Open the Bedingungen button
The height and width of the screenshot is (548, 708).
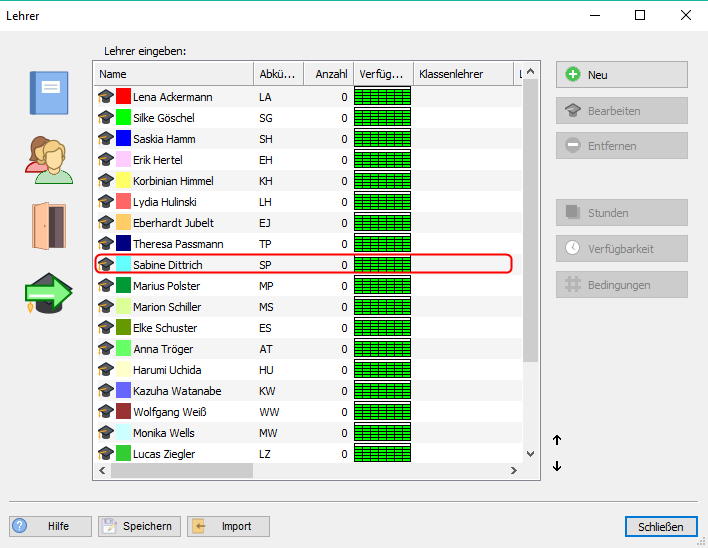pyautogui.click(x=622, y=285)
